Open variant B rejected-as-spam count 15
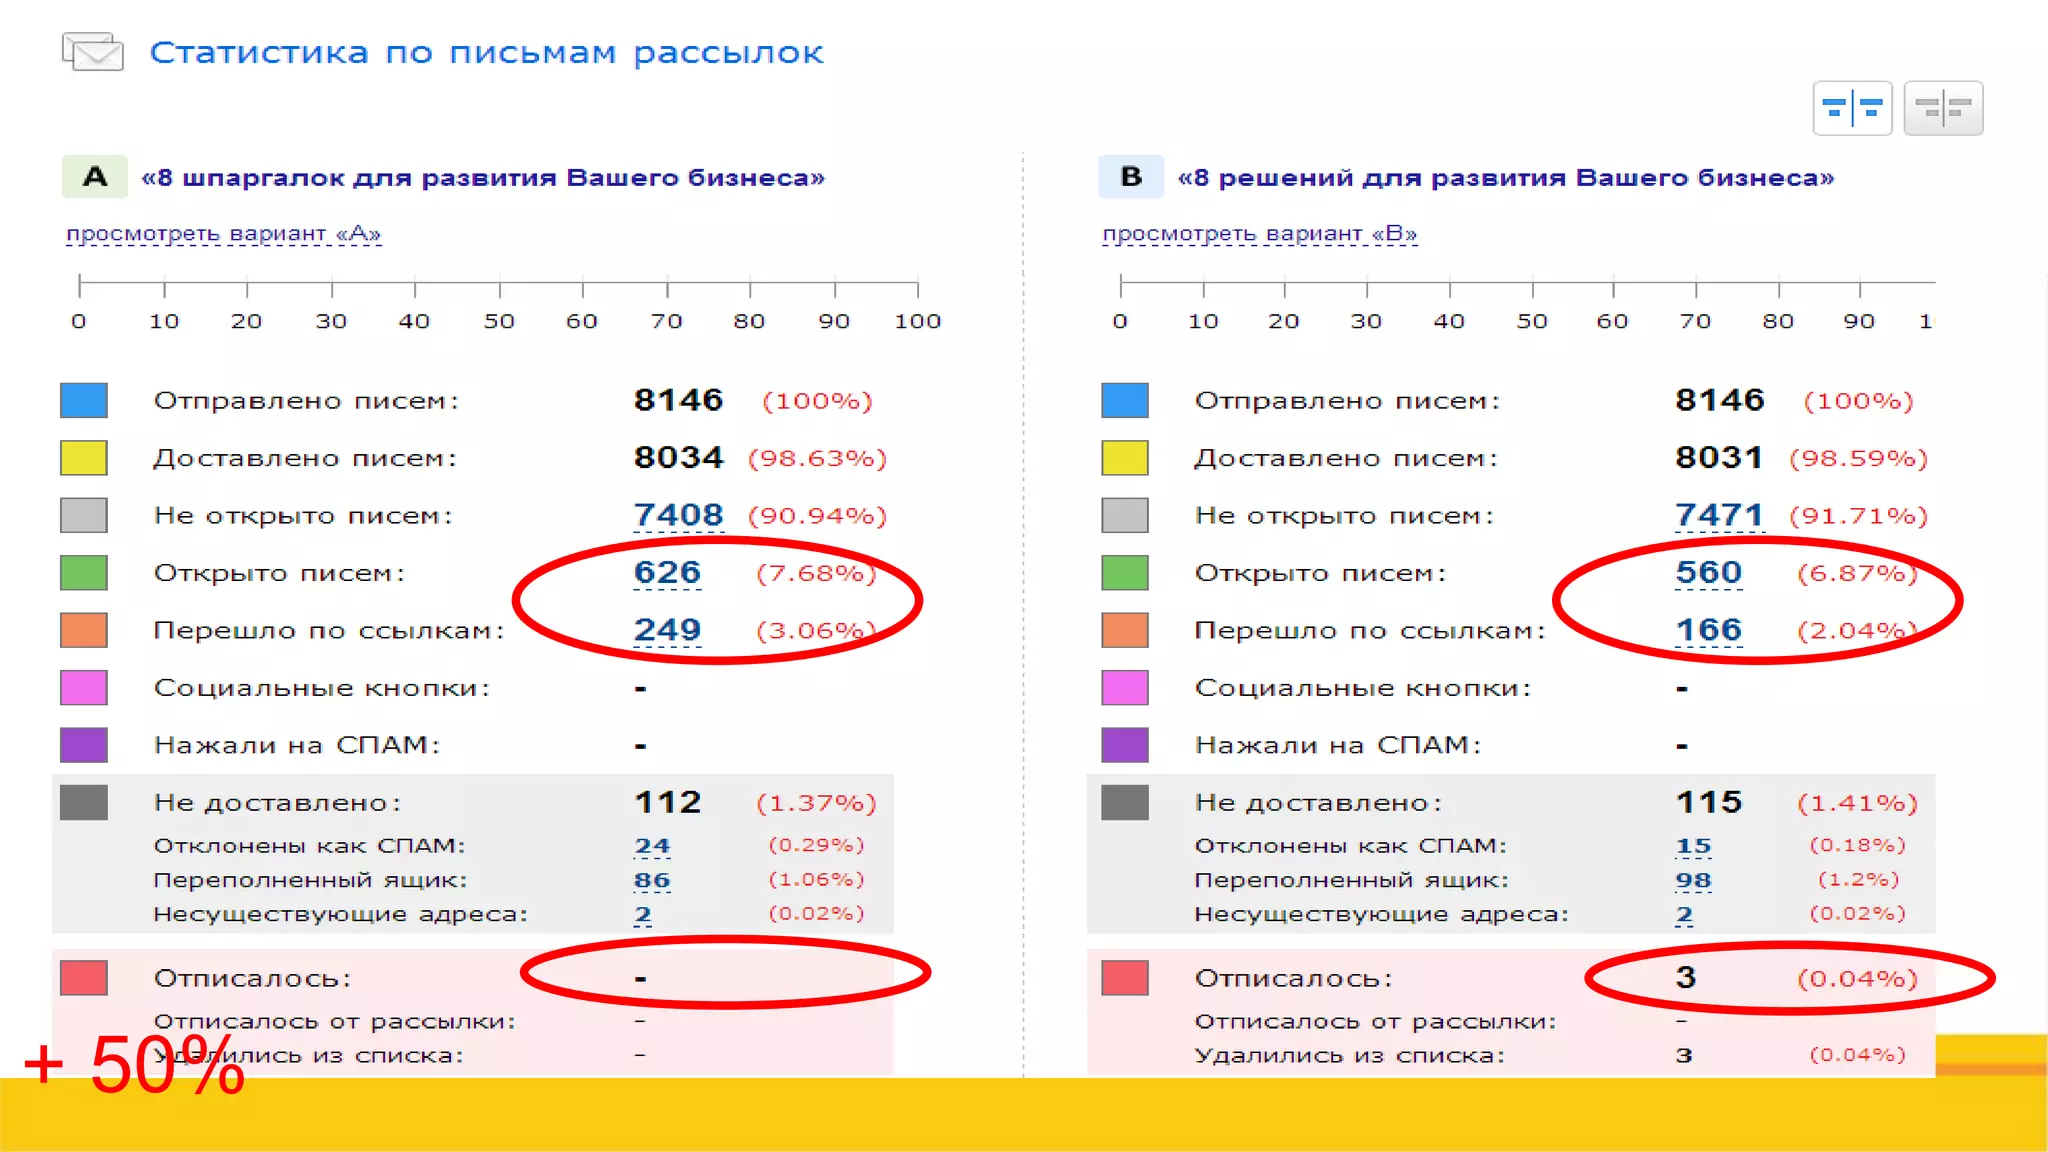This screenshot has height=1152, width=2048. point(1693,846)
